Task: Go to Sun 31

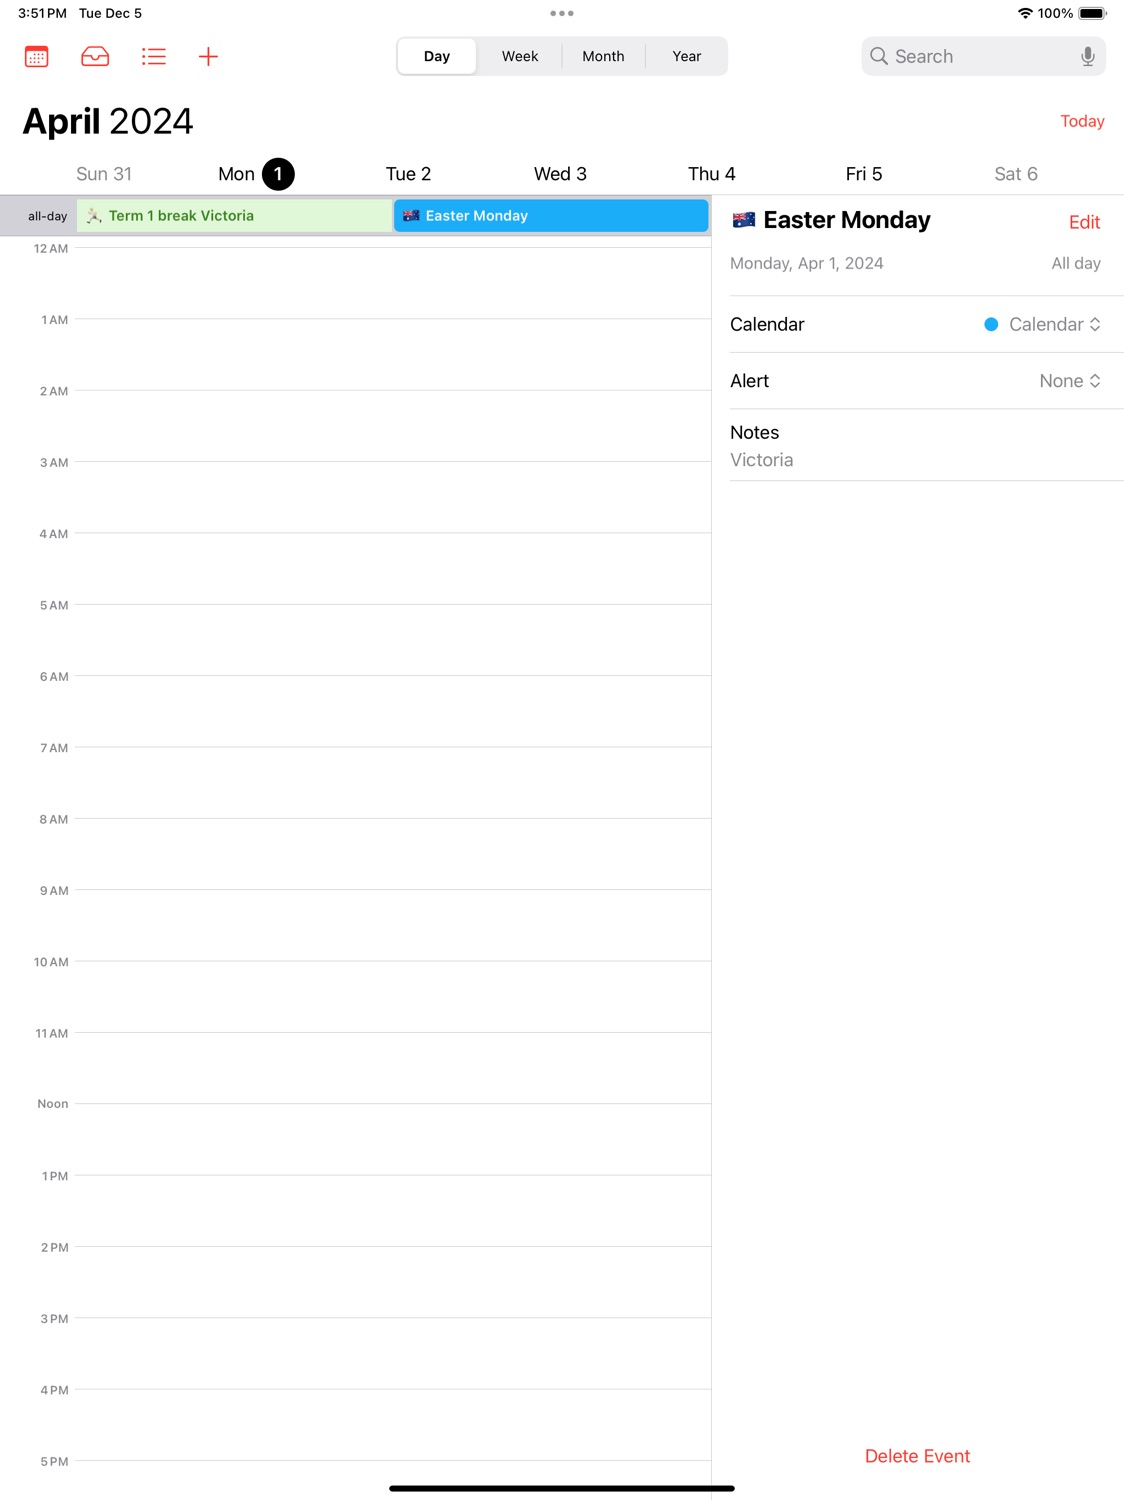Action: click(x=104, y=174)
